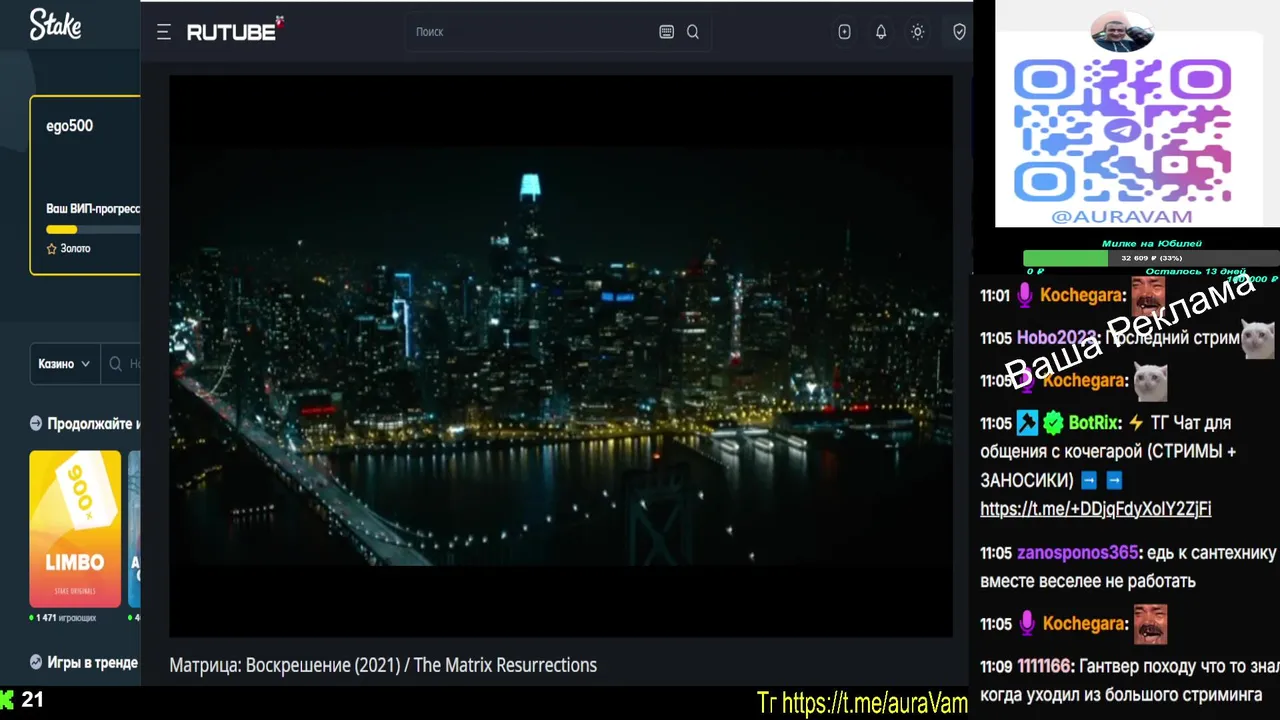The image size is (1280, 720).
Task: Click the BotRix moderator tools badge
Action: pos(1028,424)
